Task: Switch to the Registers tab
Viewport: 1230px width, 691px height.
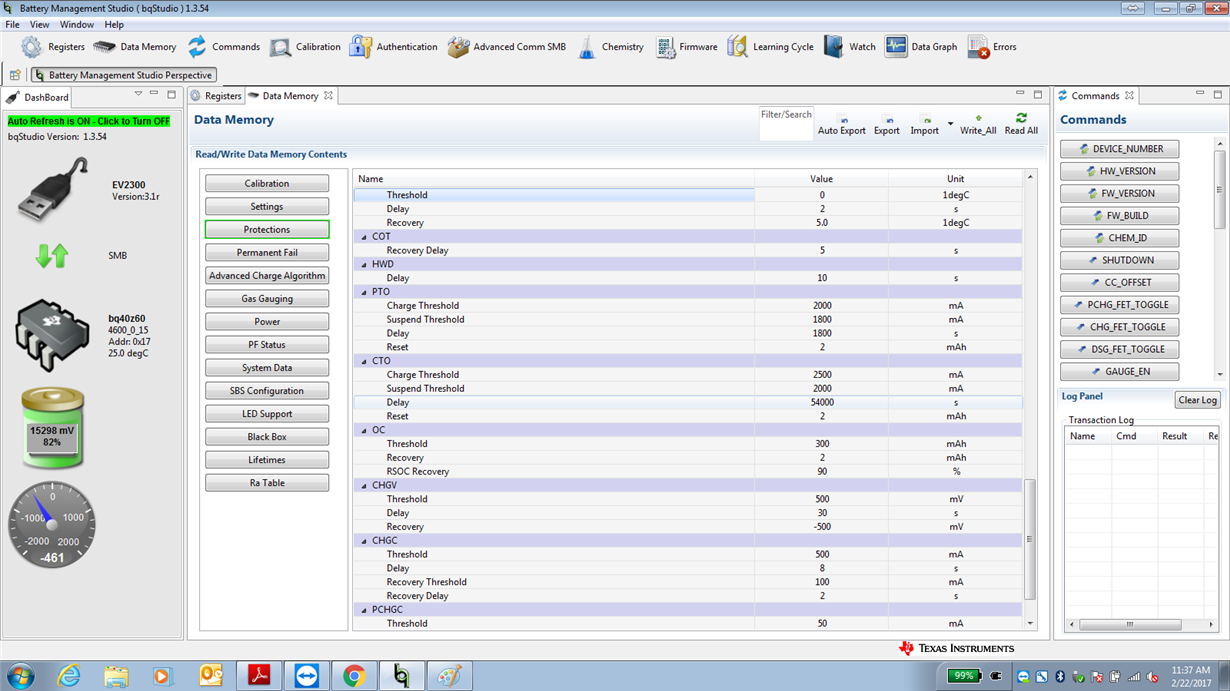Action: click(216, 96)
